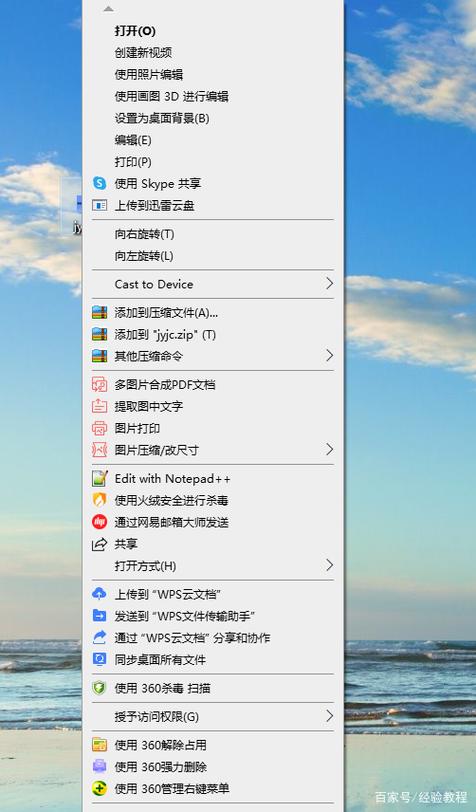Expand the 打开方式(H) submenu arrow
Viewport: 476px width, 812px height.
[329, 565]
